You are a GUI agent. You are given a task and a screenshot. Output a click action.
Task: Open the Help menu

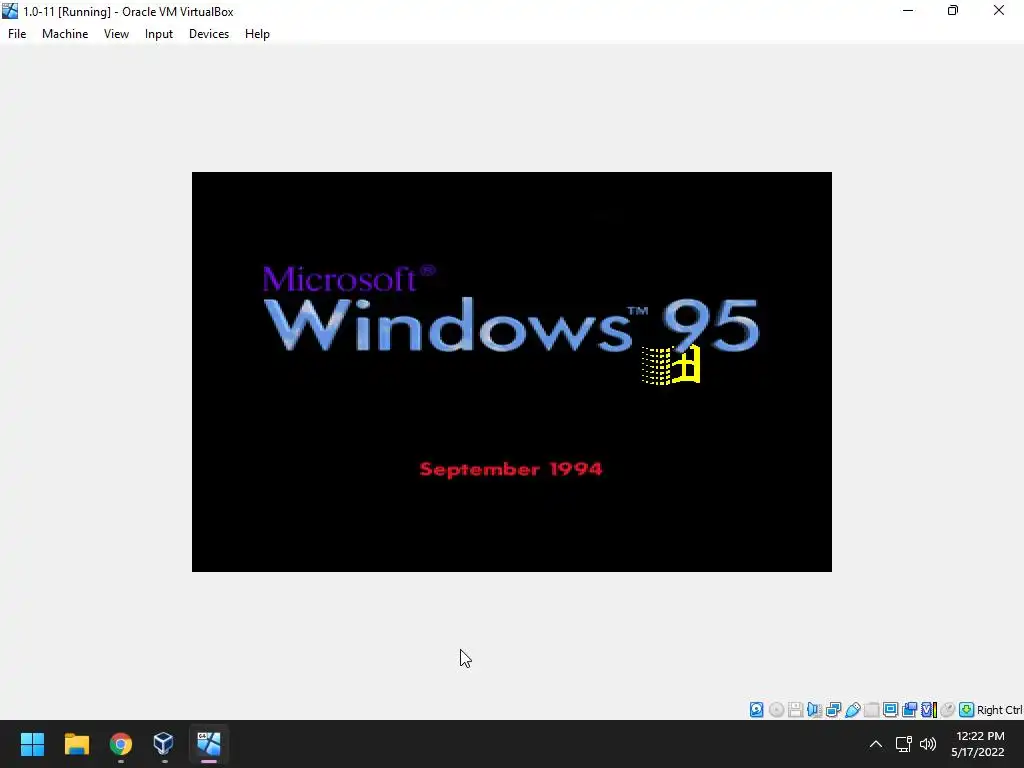[x=257, y=34]
